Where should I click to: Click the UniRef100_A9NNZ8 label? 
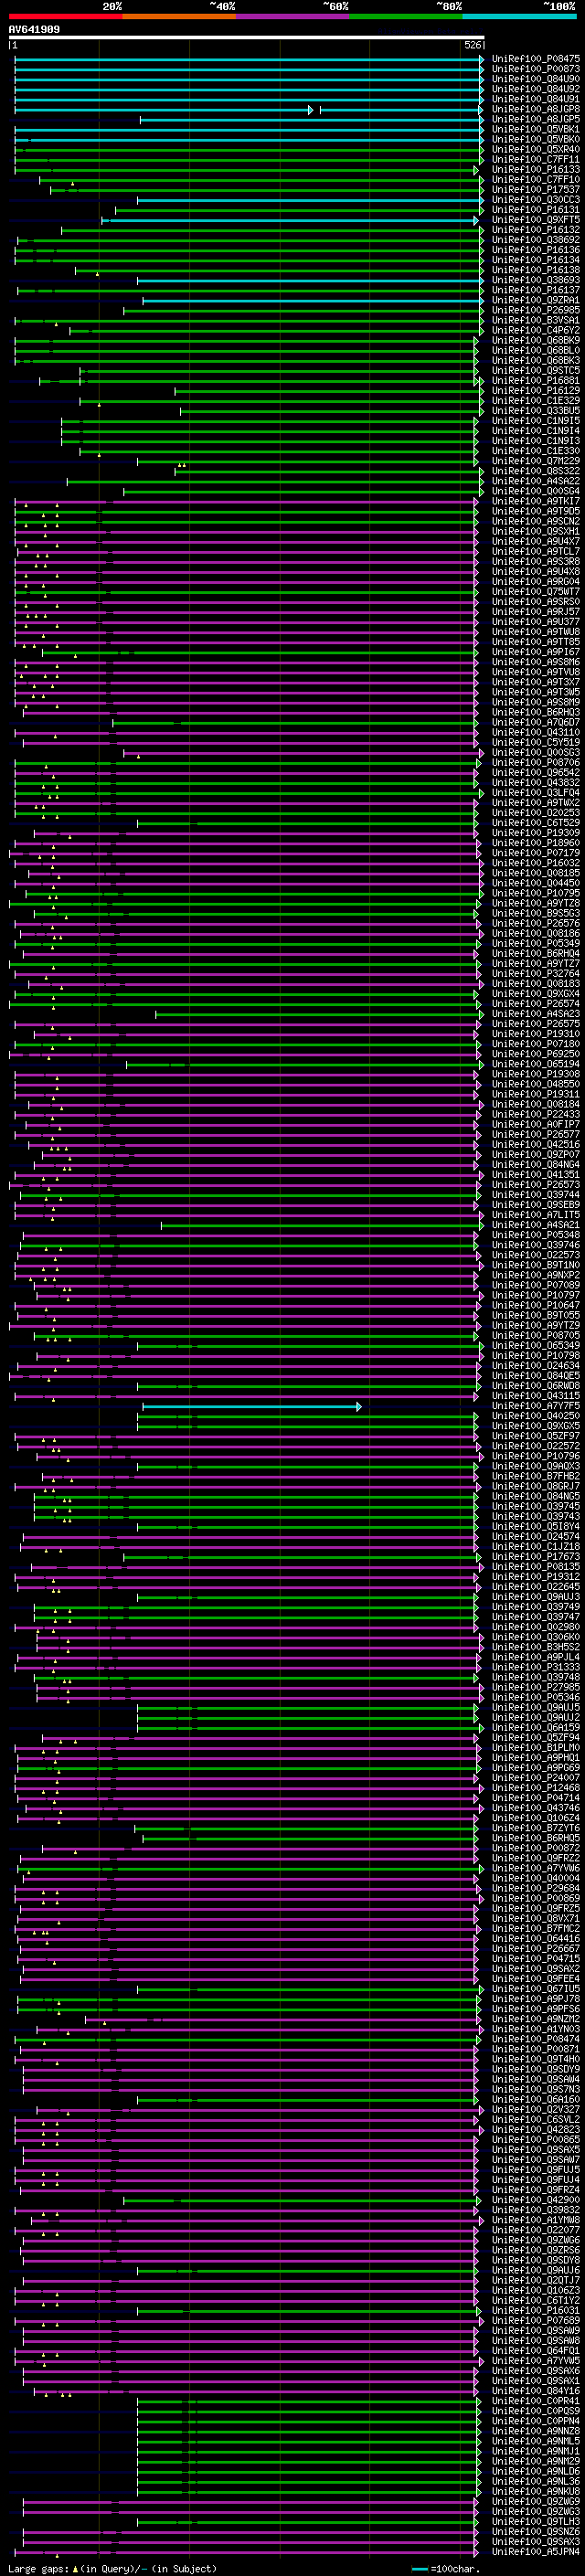(536, 2430)
